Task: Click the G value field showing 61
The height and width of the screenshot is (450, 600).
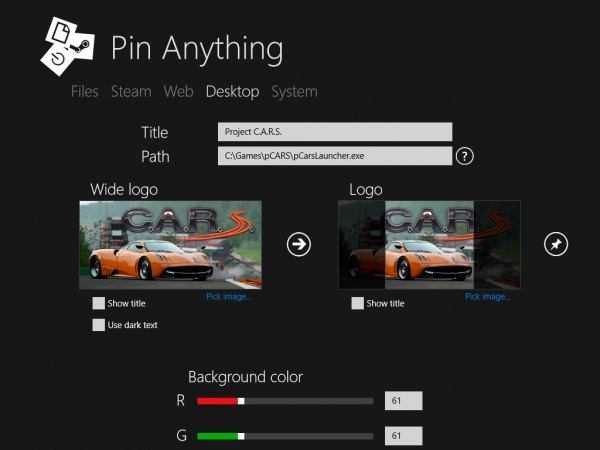Action: [404, 436]
